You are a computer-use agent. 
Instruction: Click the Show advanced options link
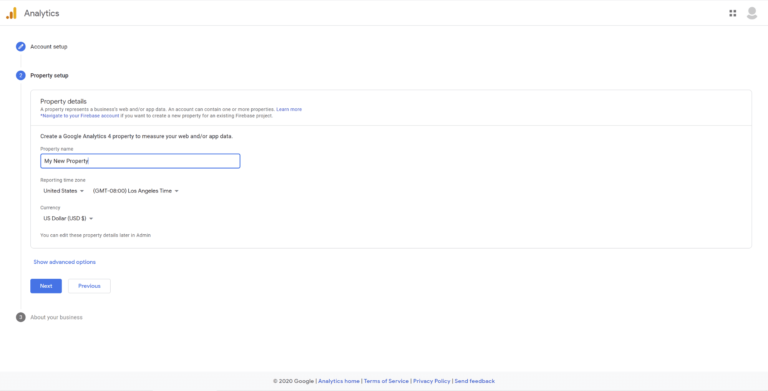(65, 262)
